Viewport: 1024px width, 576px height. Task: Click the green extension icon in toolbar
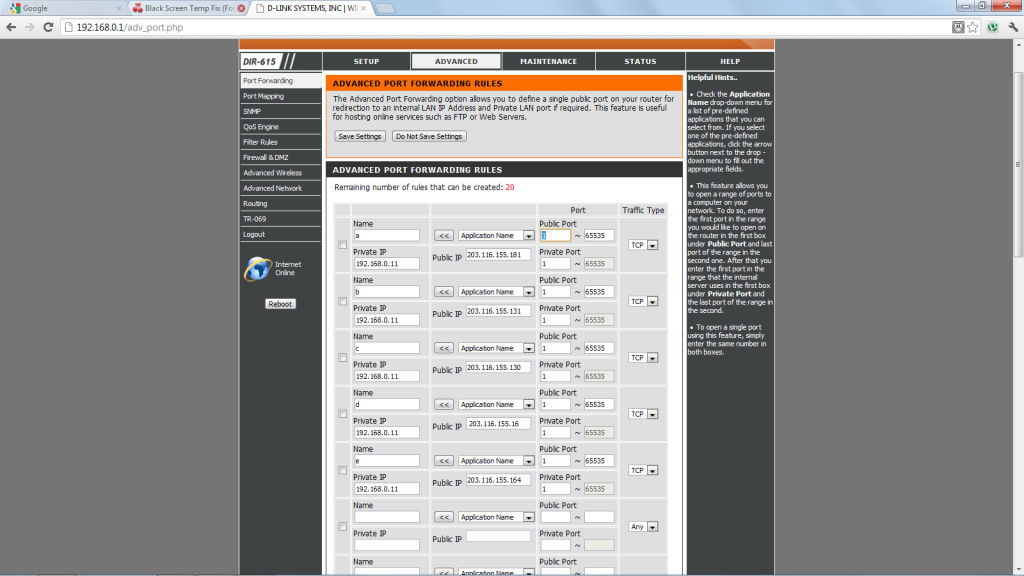[x=993, y=27]
